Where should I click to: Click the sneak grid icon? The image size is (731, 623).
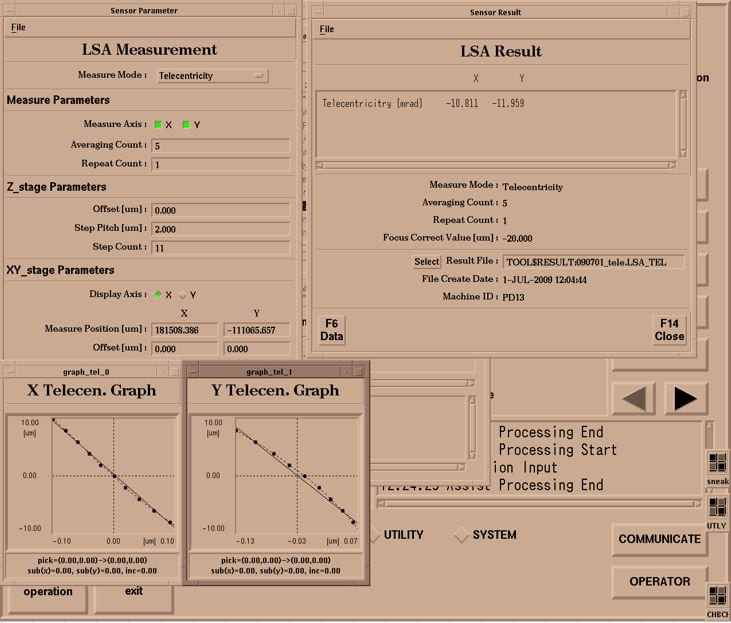(717, 463)
